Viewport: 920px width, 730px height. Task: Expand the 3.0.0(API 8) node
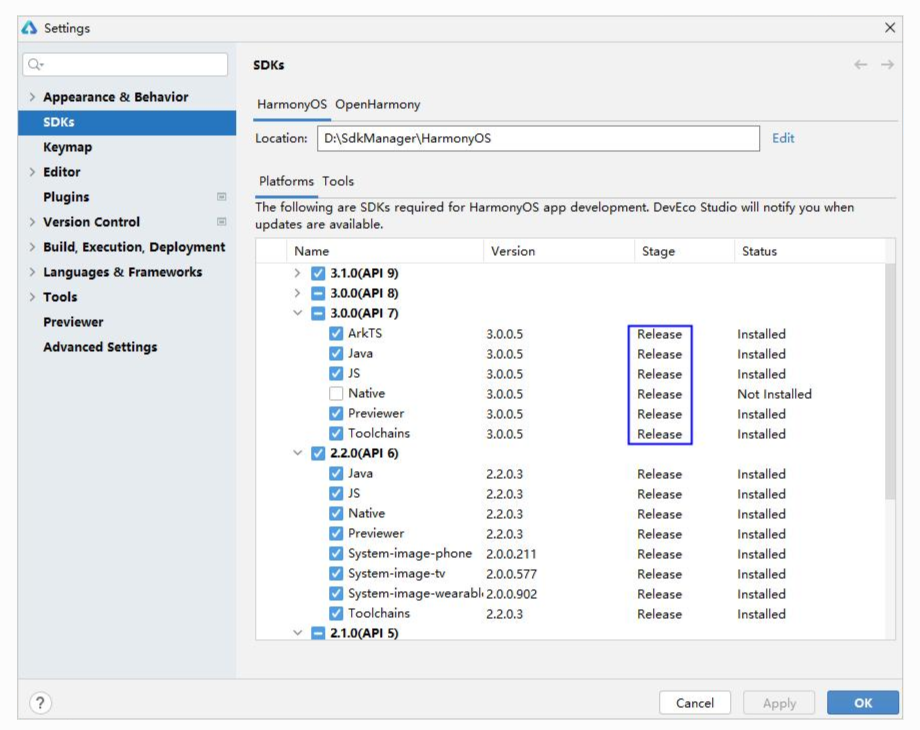(x=297, y=293)
